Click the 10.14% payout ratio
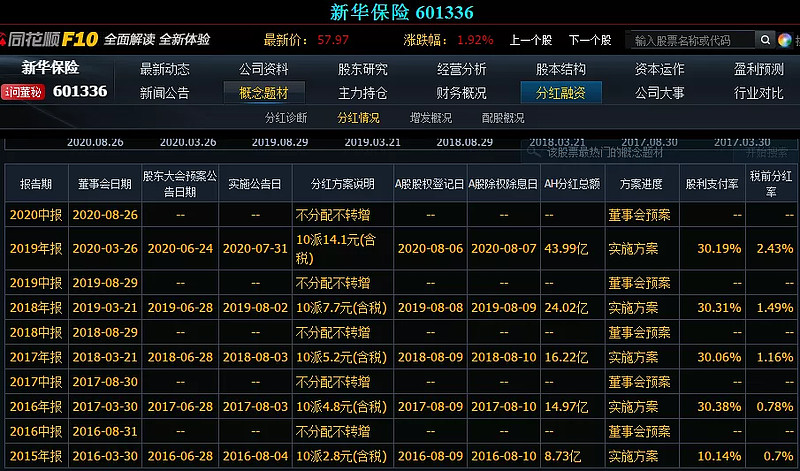This screenshot has height=471, width=800. click(x=719, y=456)
